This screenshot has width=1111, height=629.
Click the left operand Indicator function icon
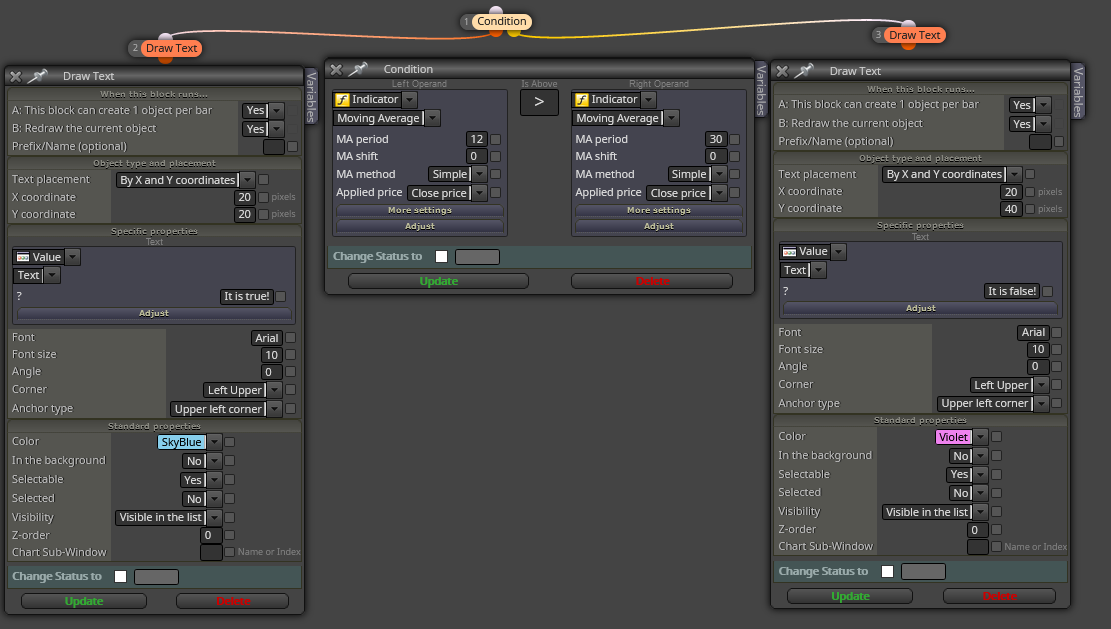pos(342,100)
